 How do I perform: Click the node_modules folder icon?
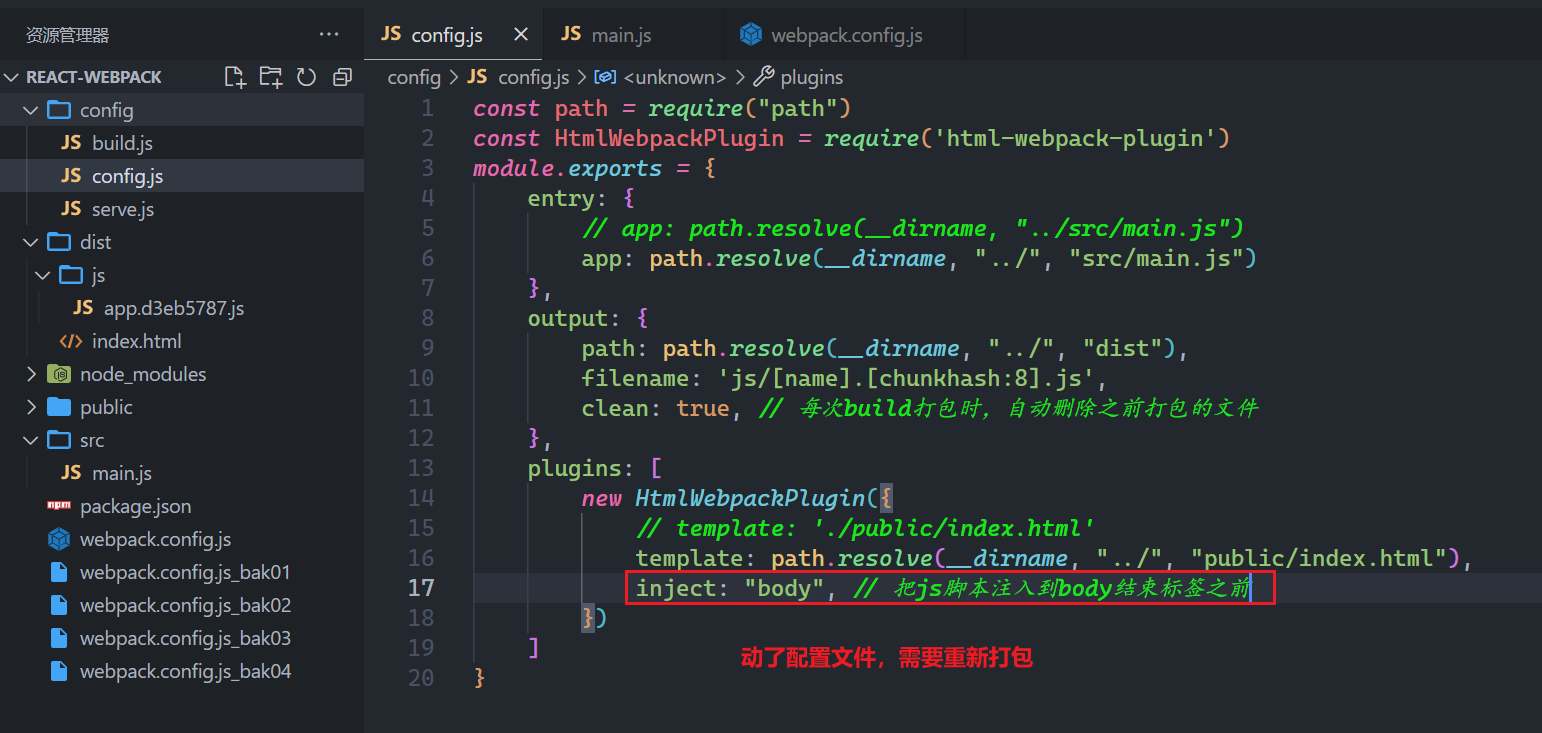coord(59,374)
